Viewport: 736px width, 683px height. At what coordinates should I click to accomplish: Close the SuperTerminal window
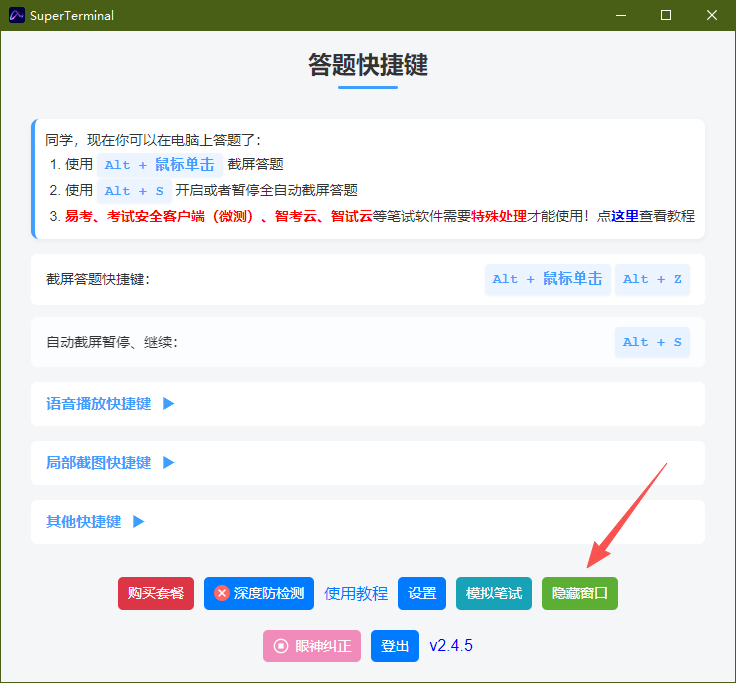tap(712, 15)
